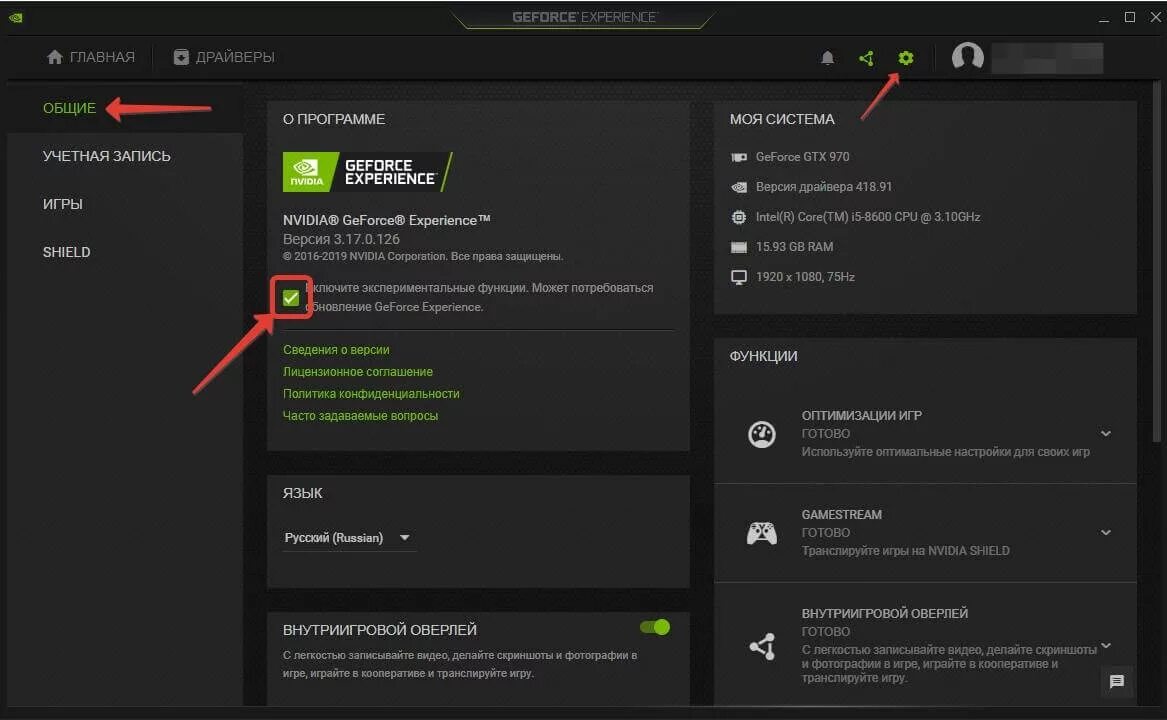The height and width of the screenshot is (720, 1167).
Task: Click the 1920 x 1080, 75Hz text
Action: pos(805,277)
